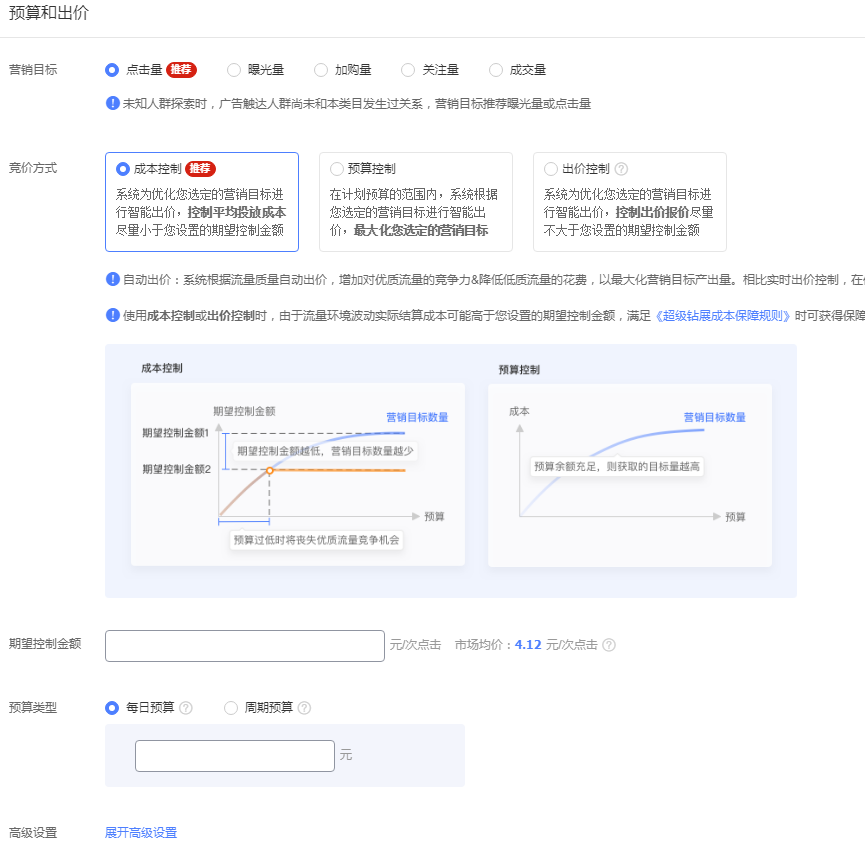Open help icon beside 市场均价
This screenshot has height=848, width=865.
[x=609, y=645]
